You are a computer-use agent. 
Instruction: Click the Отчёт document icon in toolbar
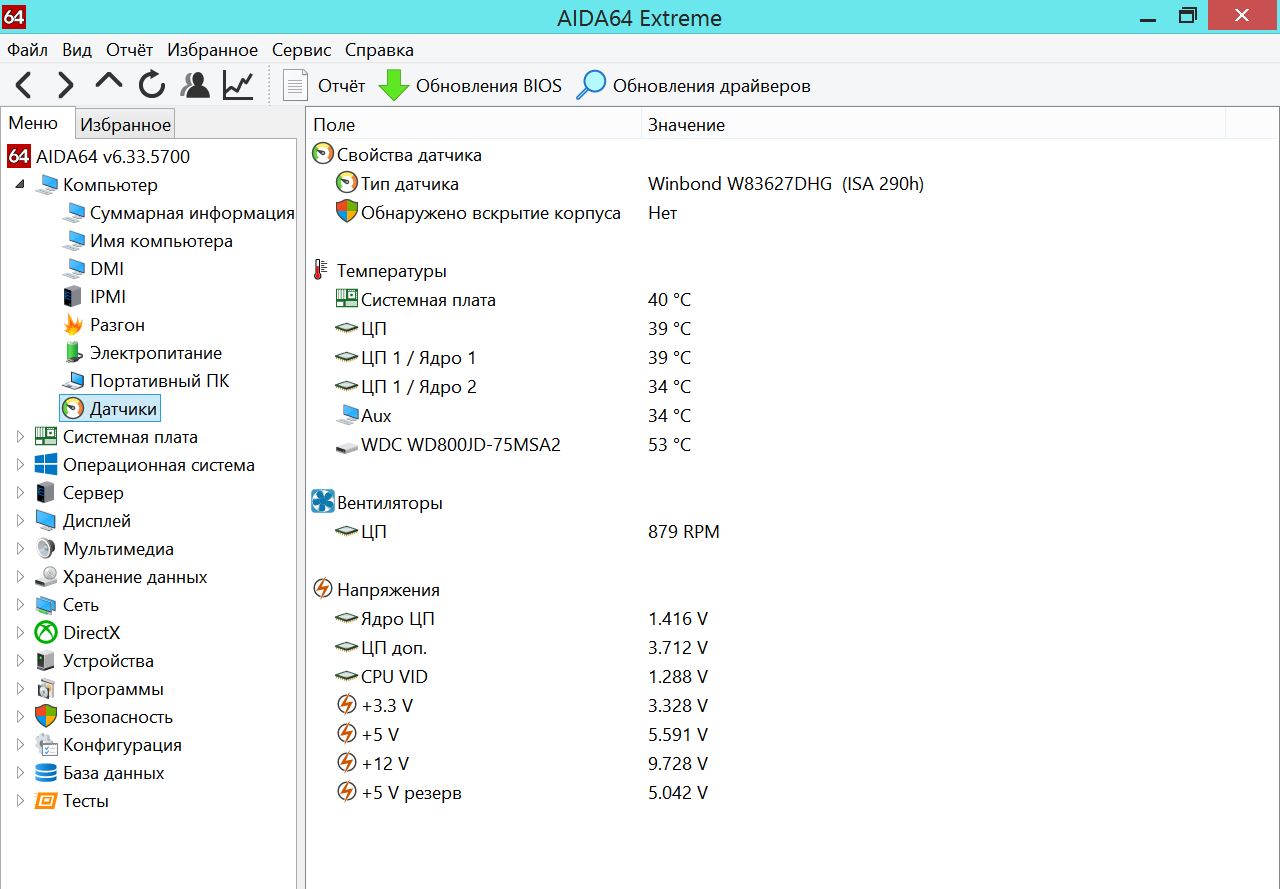(295, 86)
